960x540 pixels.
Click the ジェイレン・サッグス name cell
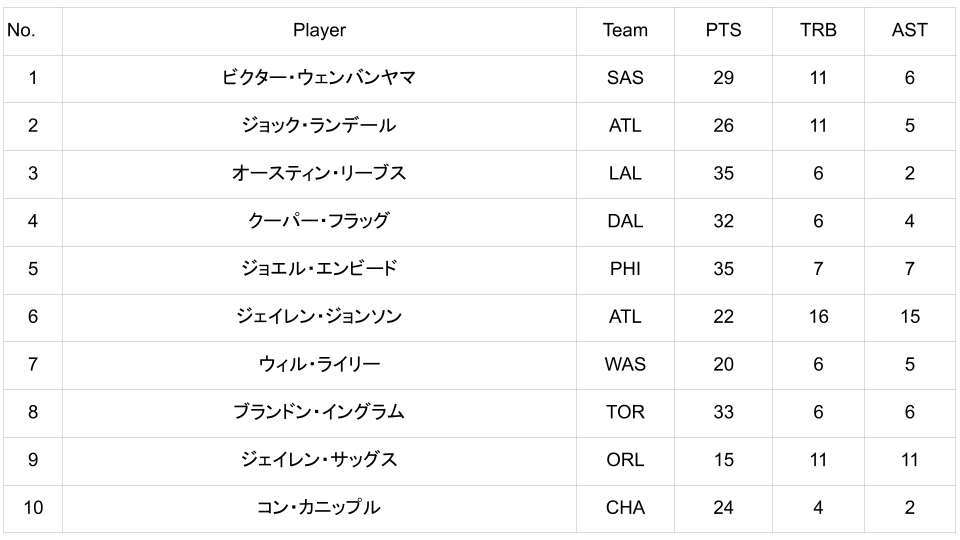(x=319, y=460)
